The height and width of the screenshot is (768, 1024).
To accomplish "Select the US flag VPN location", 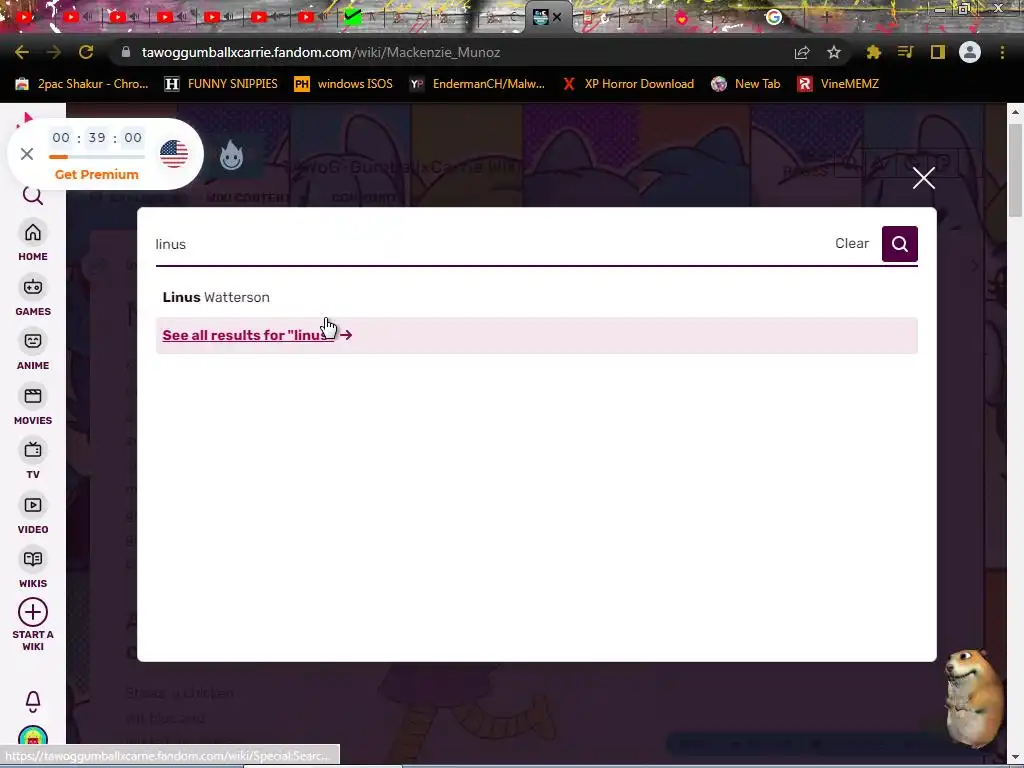I will [x=174, y=154].
